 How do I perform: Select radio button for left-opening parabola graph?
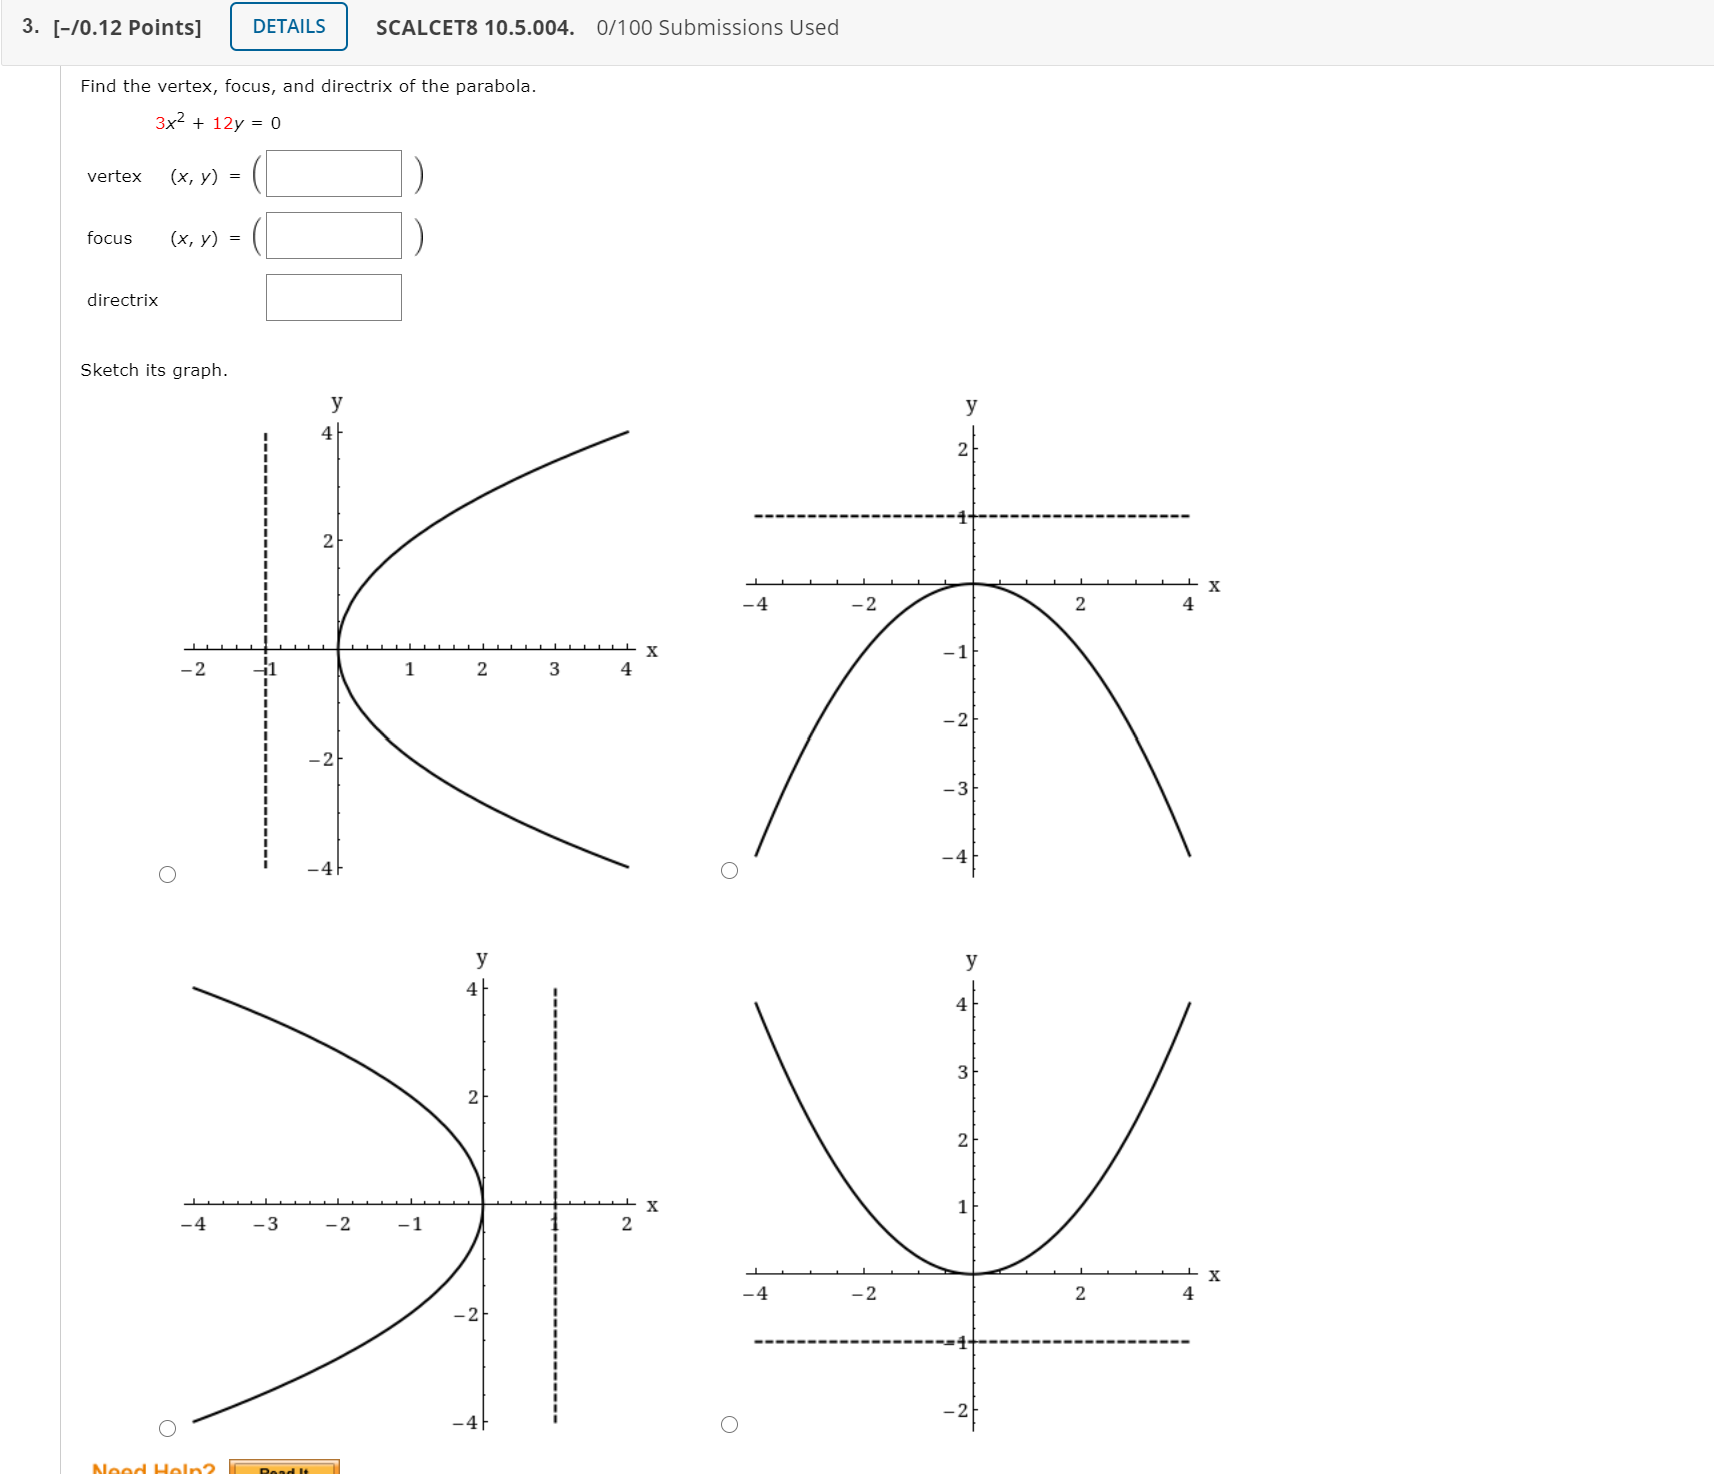pyautogui.click(x=168, y=1429)
